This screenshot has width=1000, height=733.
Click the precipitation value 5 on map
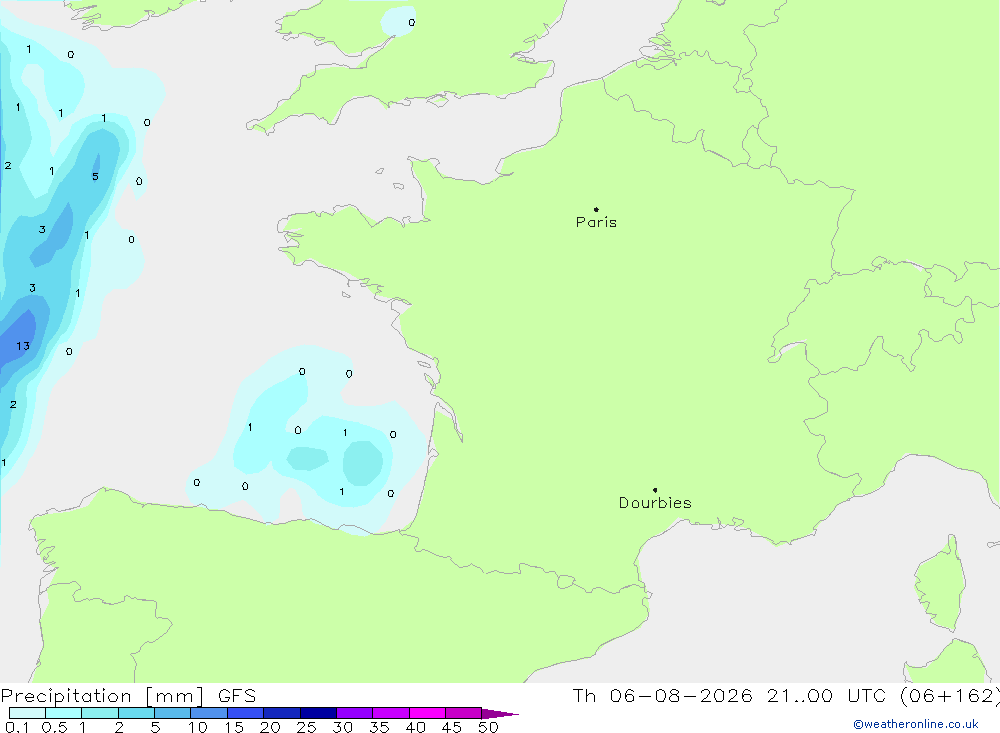coord(95,177)
